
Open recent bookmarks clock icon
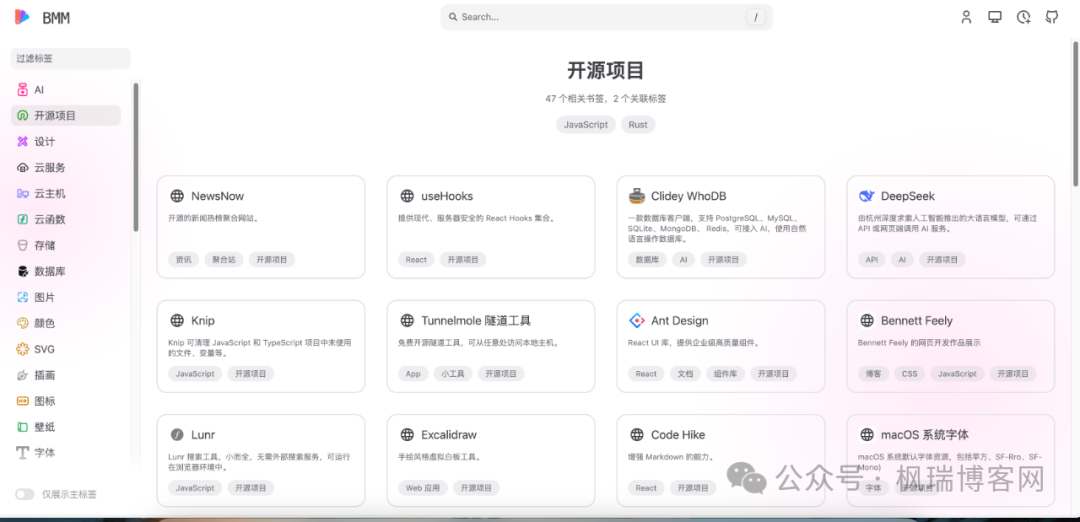[1024, 17]
